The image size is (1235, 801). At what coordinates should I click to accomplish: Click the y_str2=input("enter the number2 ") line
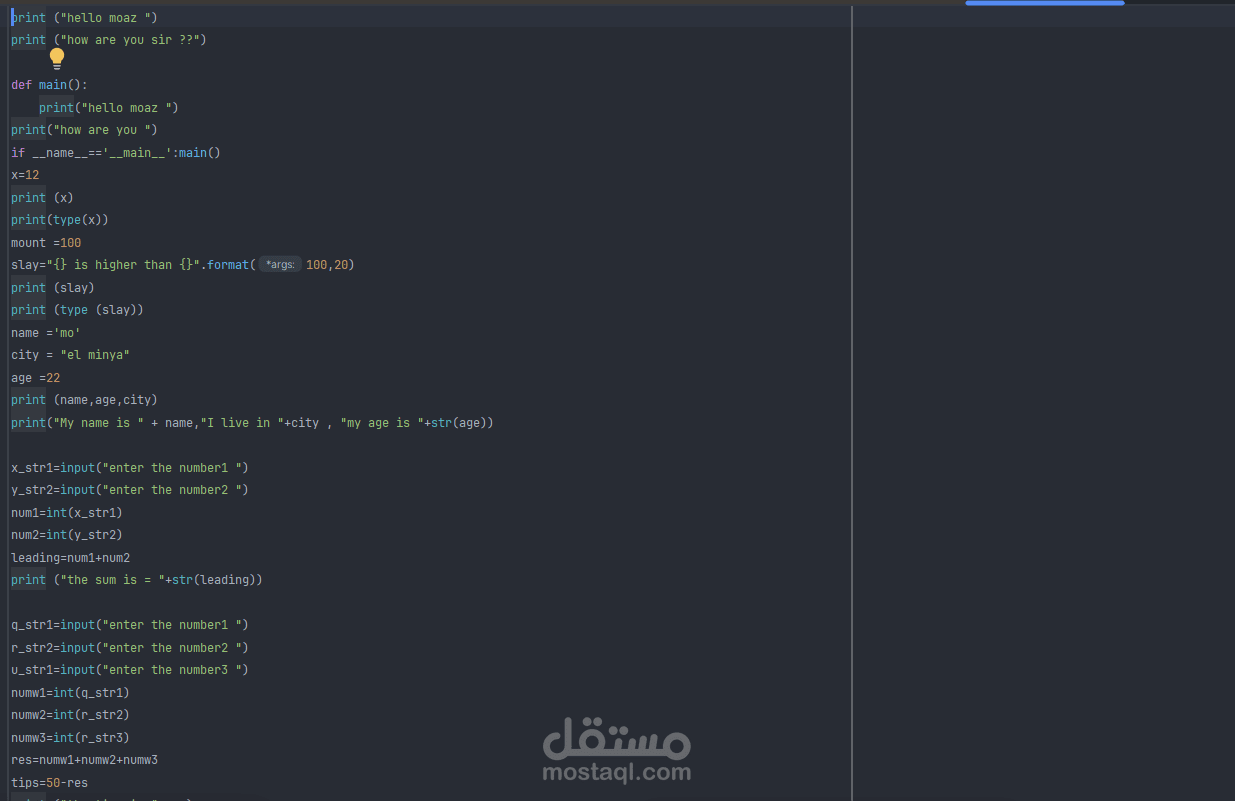(x=130, y=490)
